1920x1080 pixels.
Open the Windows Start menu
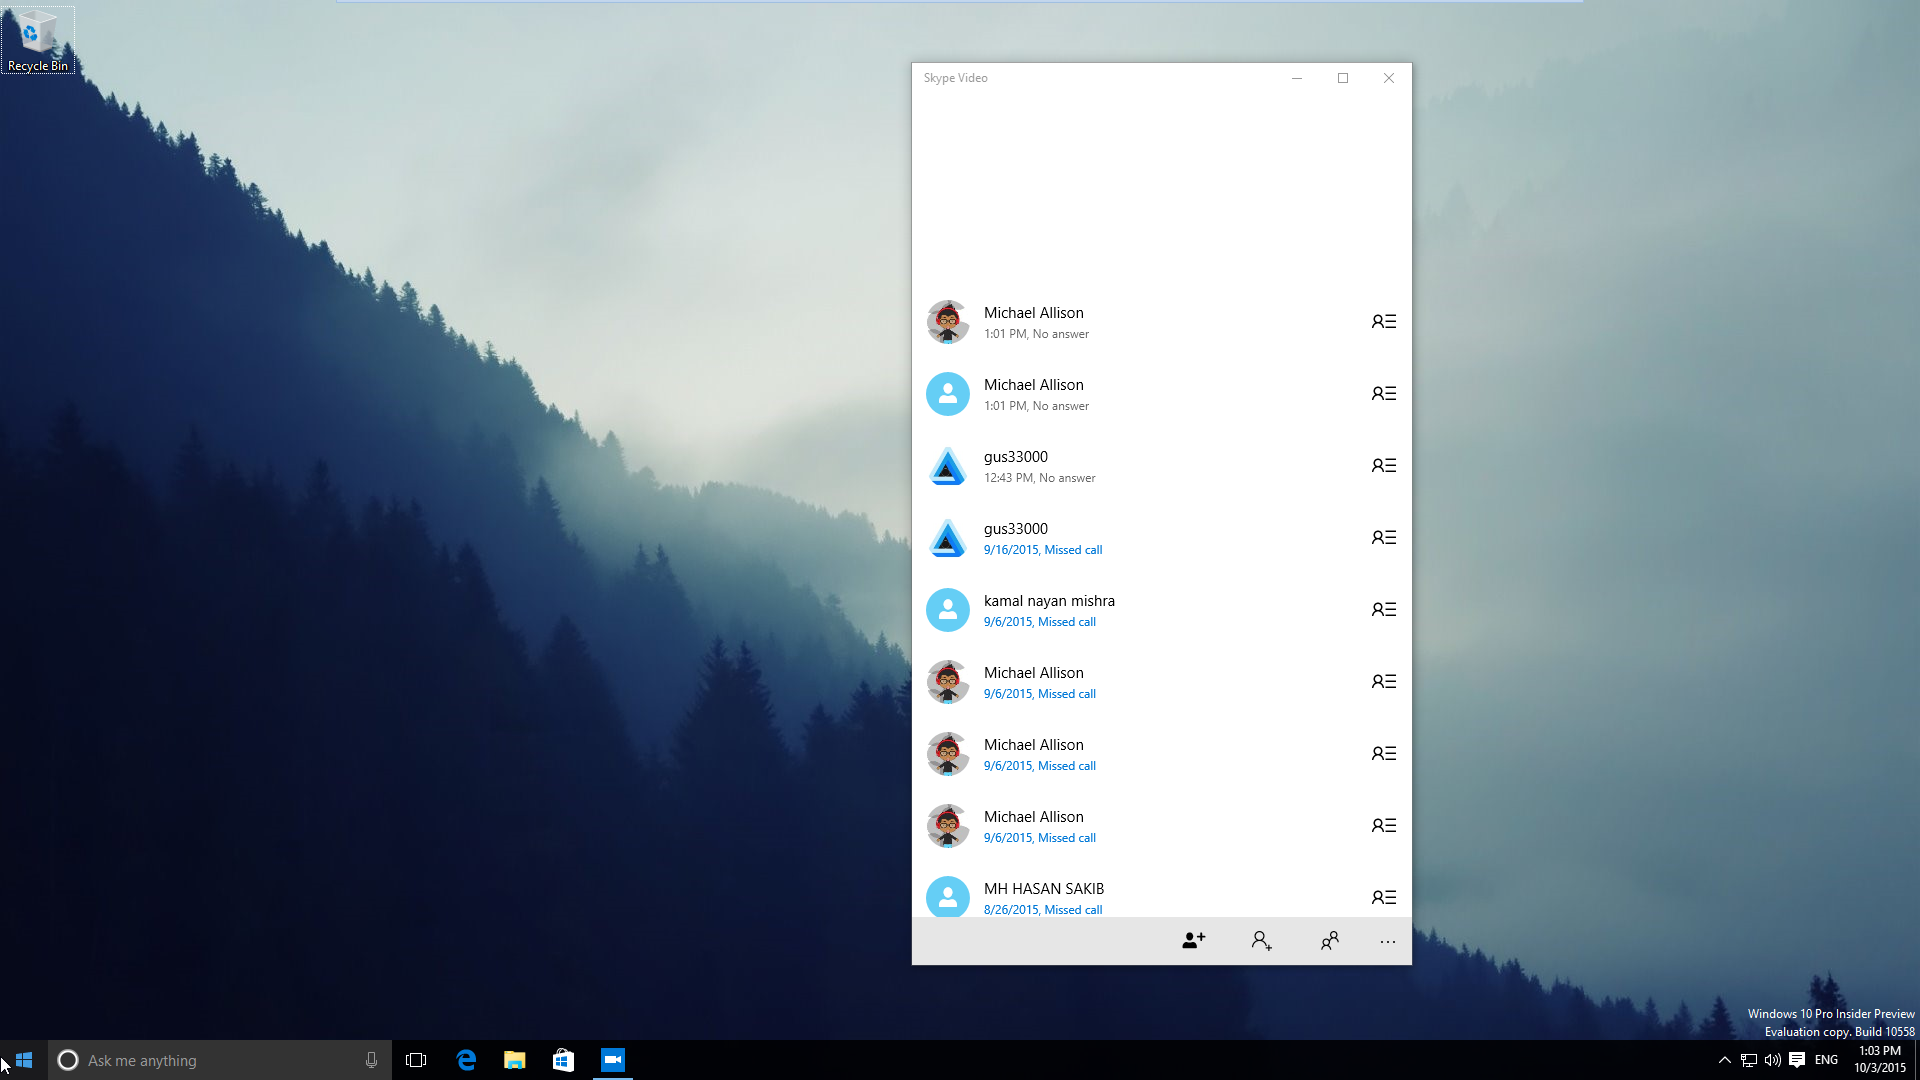click(24, 1060)
